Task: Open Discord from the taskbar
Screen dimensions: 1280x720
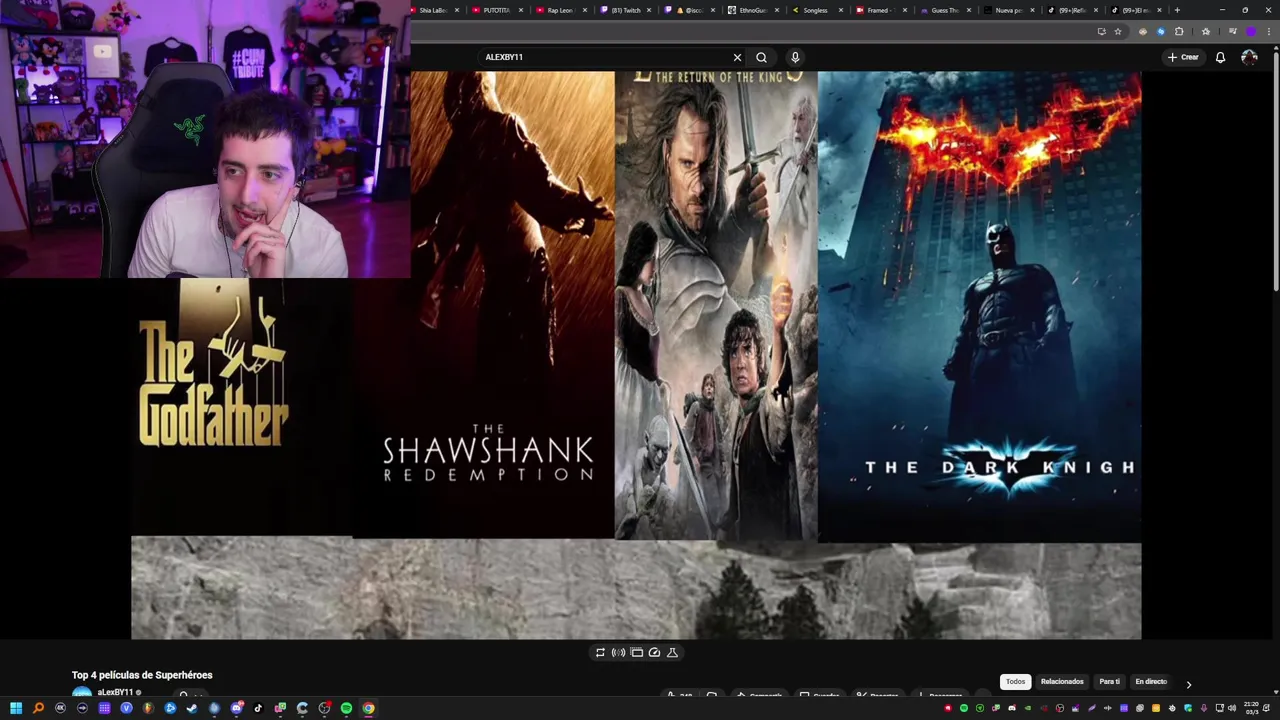Action: [237, 708]
